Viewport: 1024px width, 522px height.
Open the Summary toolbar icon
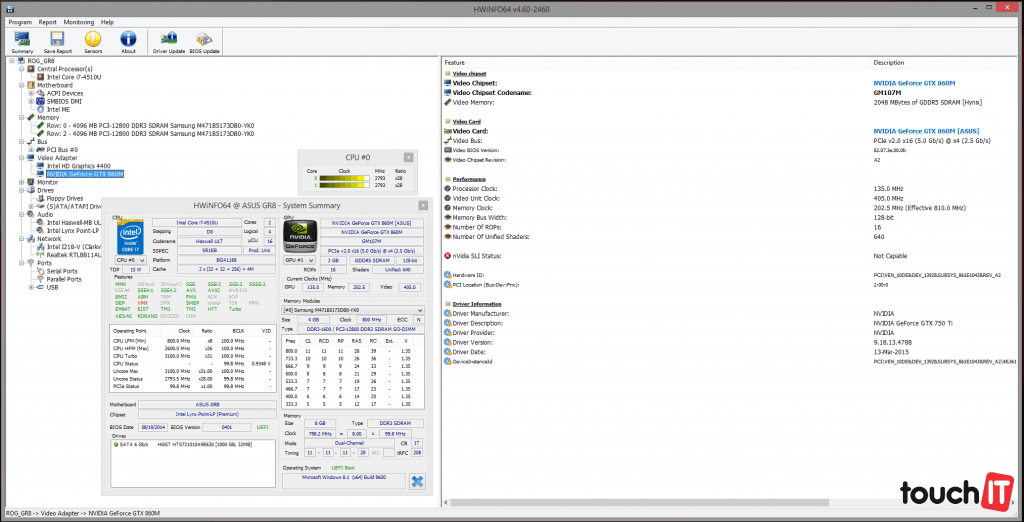click(22, 38)
